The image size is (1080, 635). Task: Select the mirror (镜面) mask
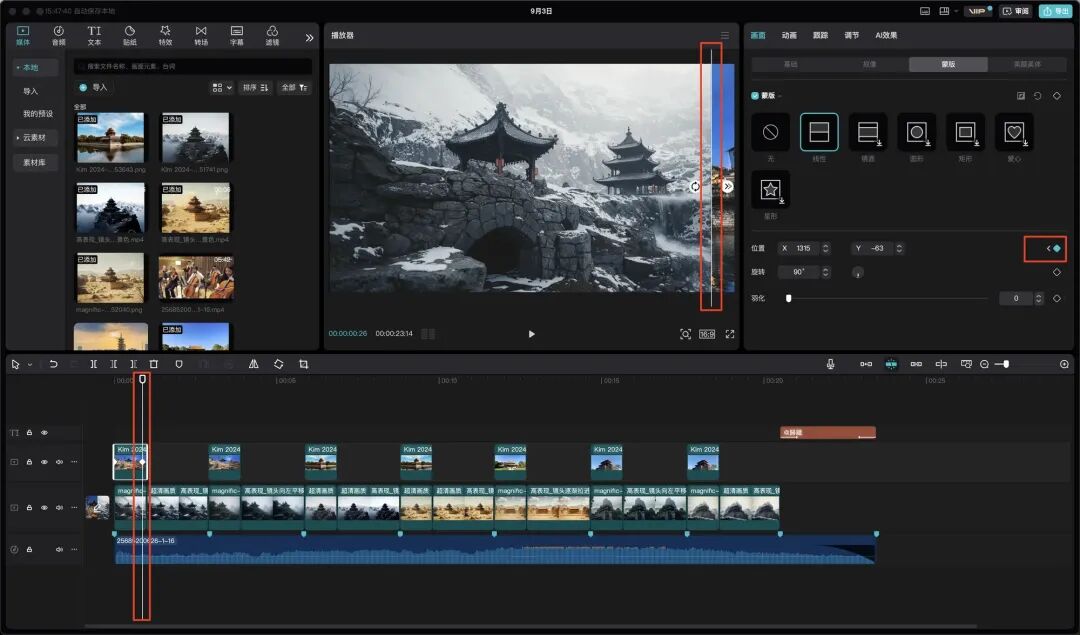[x=868, y=132]
